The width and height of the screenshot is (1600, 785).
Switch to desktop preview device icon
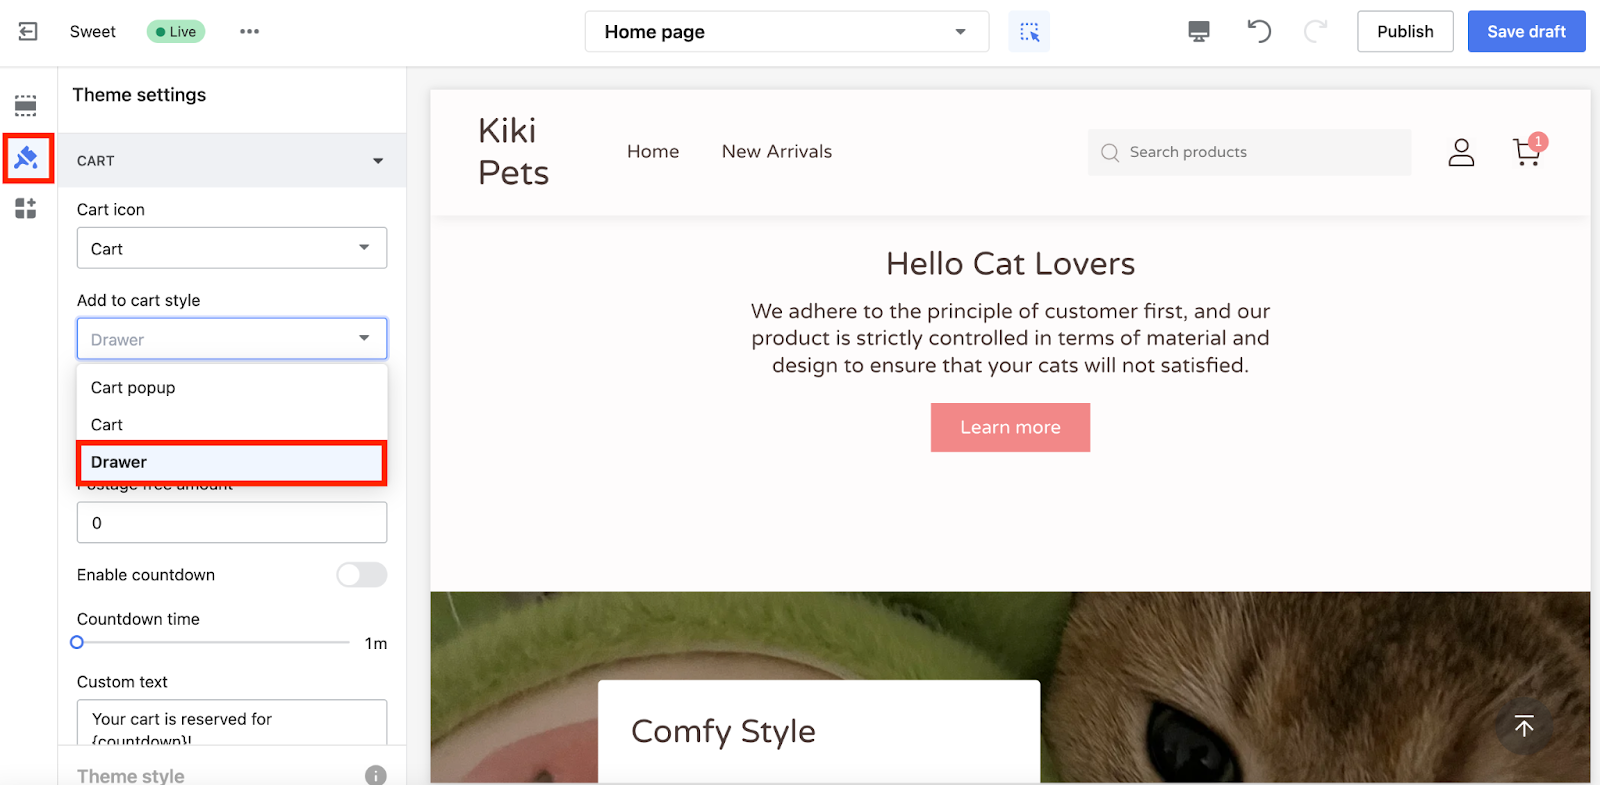(1198, 32)
